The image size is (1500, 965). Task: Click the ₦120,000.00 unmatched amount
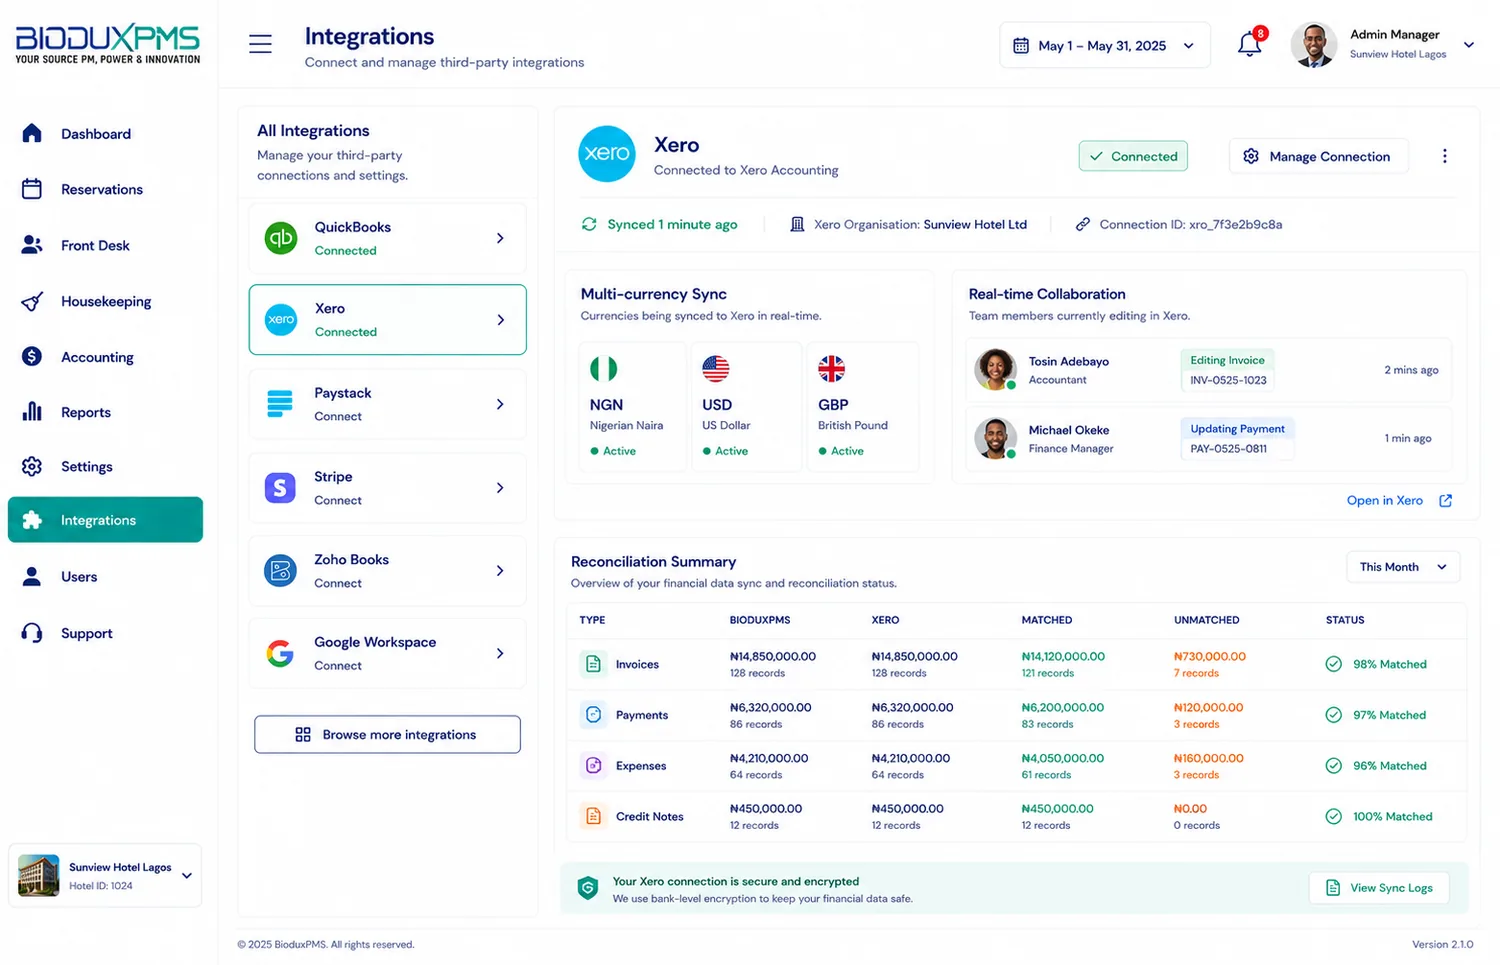click(x=1208, y=707)
